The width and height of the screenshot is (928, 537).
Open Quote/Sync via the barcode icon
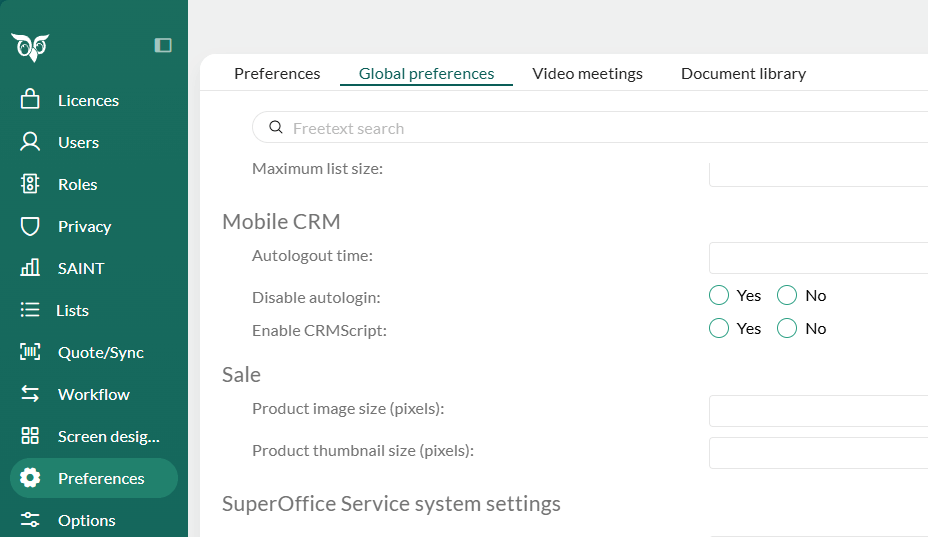[30, 352]
